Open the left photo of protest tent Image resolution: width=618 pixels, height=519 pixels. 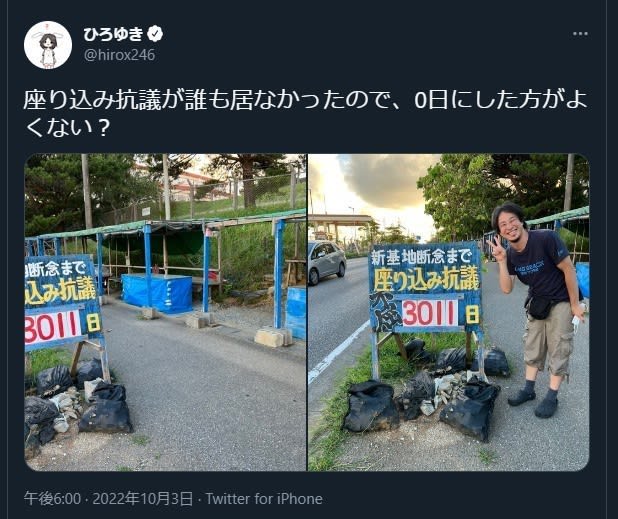click(x=165, y=312)
